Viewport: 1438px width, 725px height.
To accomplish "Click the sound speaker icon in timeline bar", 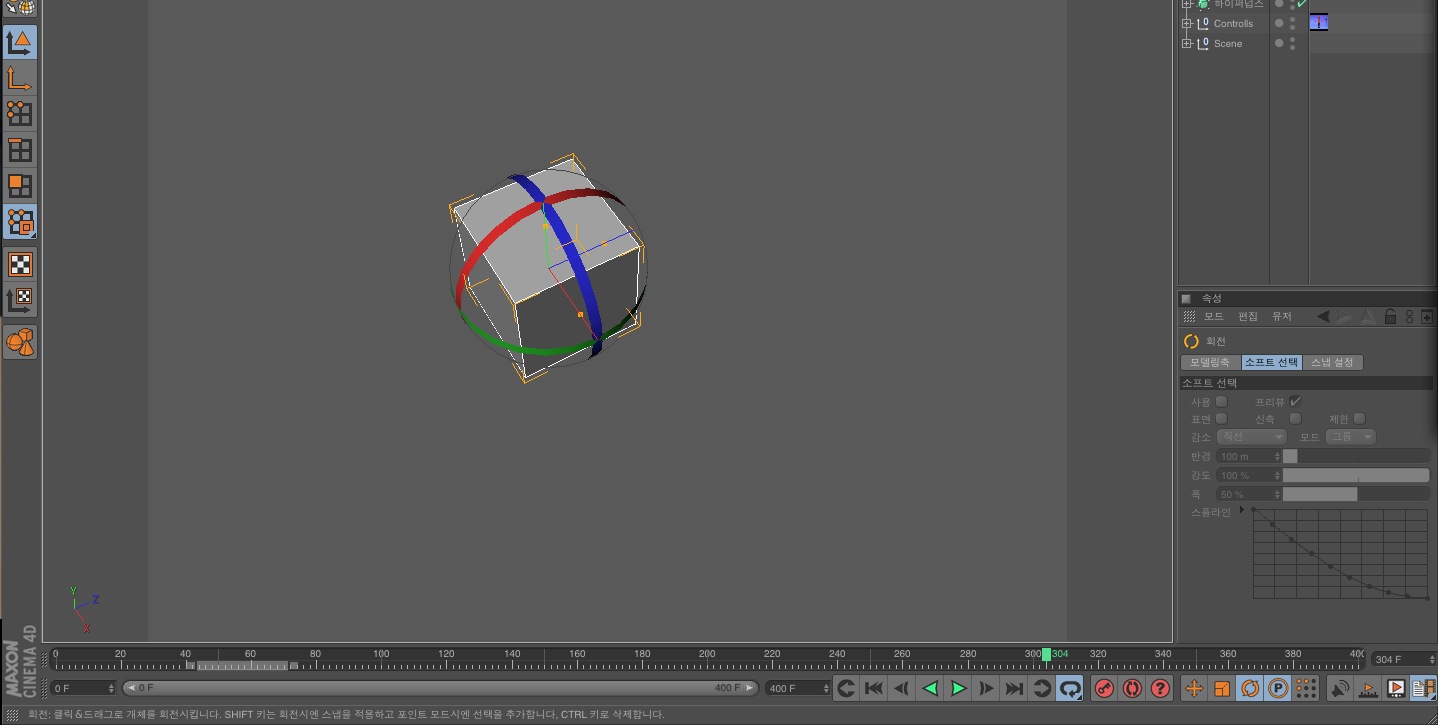I will click(1340, 688).
